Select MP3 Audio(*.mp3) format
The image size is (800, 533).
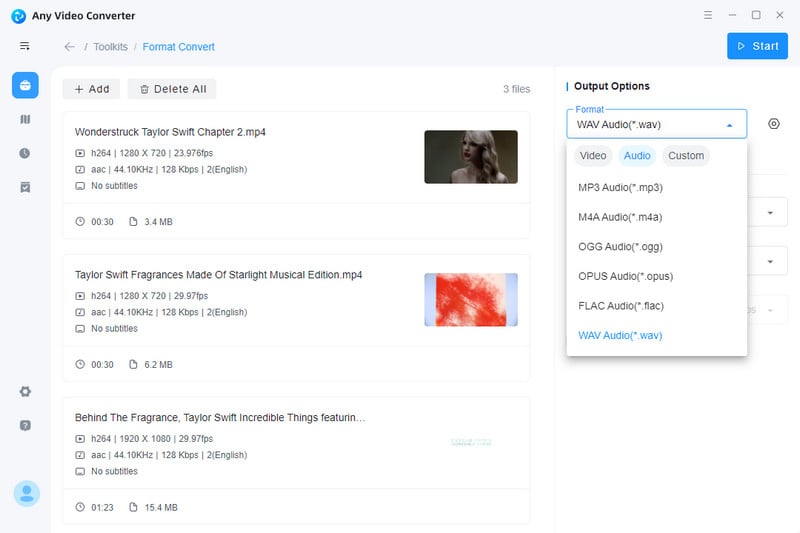click(657, 188)
